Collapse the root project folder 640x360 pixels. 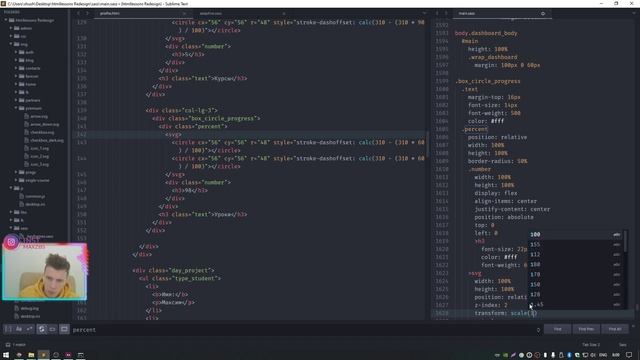pyautogui.click(x=6, y=20)
